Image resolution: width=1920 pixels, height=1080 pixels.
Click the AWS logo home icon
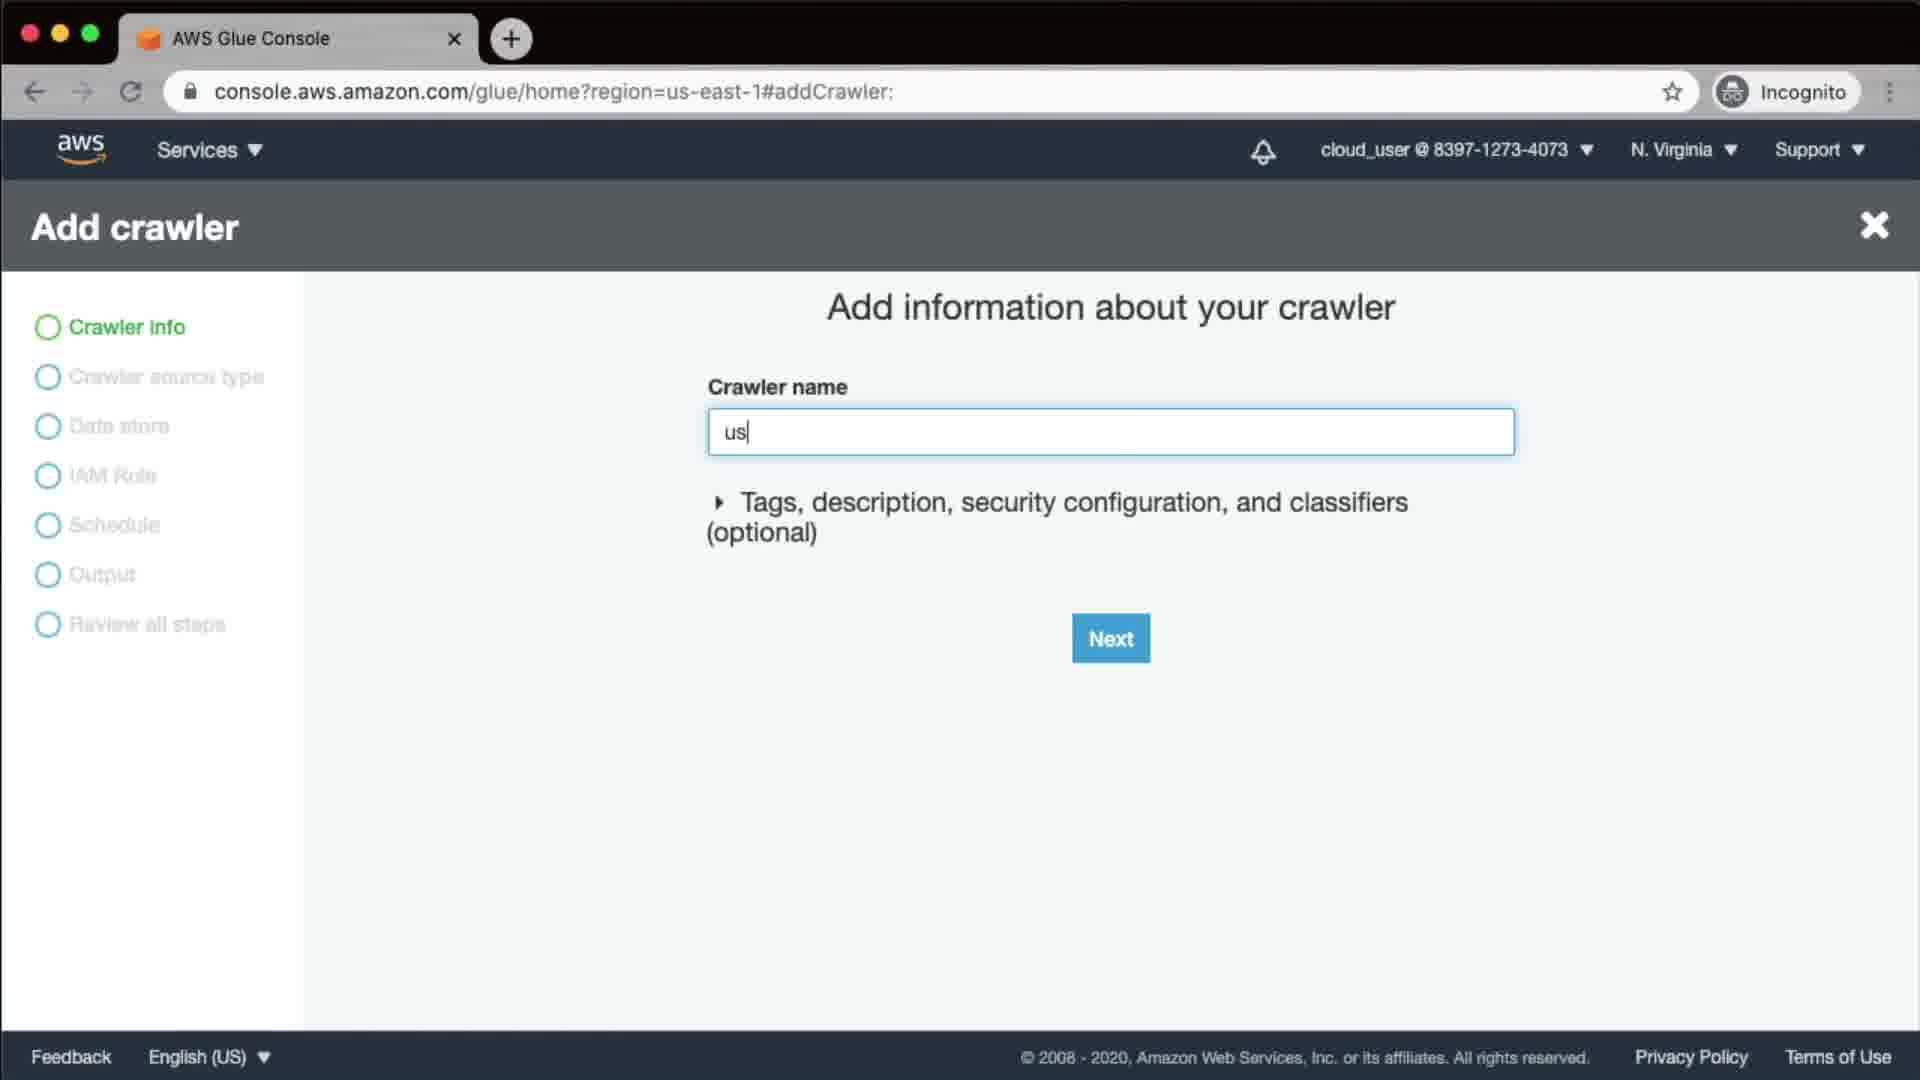pyautogui.click(x=81, y=149)
